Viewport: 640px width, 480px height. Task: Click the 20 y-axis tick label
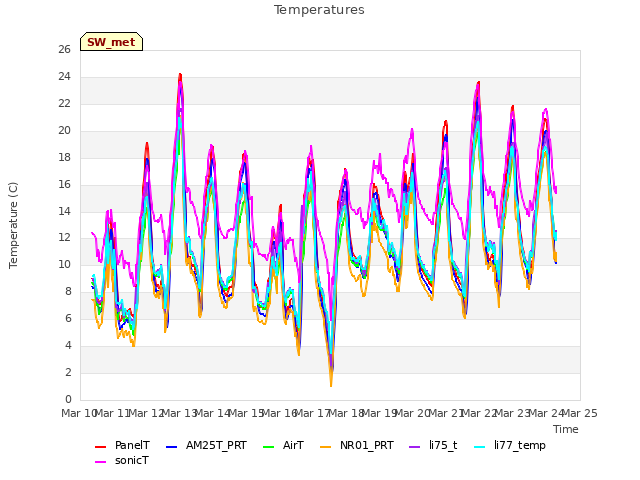pos(64,130)
